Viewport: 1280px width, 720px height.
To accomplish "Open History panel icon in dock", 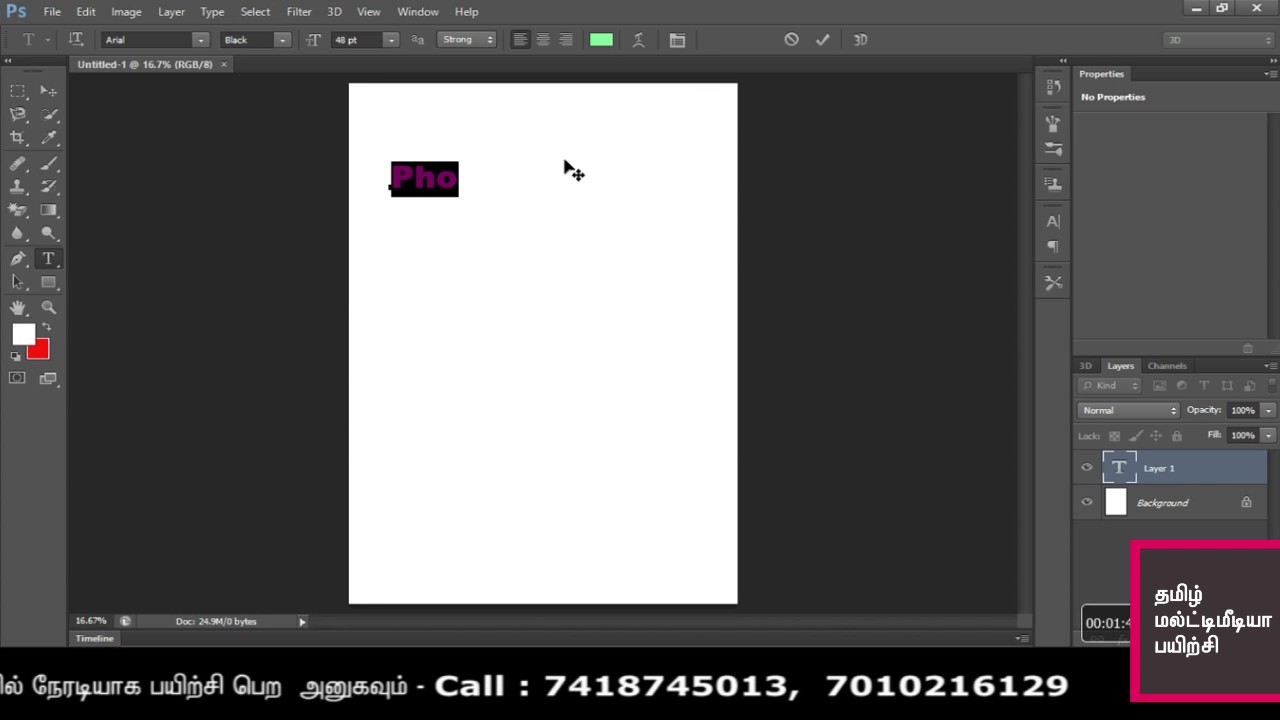I will point(1053,87).
